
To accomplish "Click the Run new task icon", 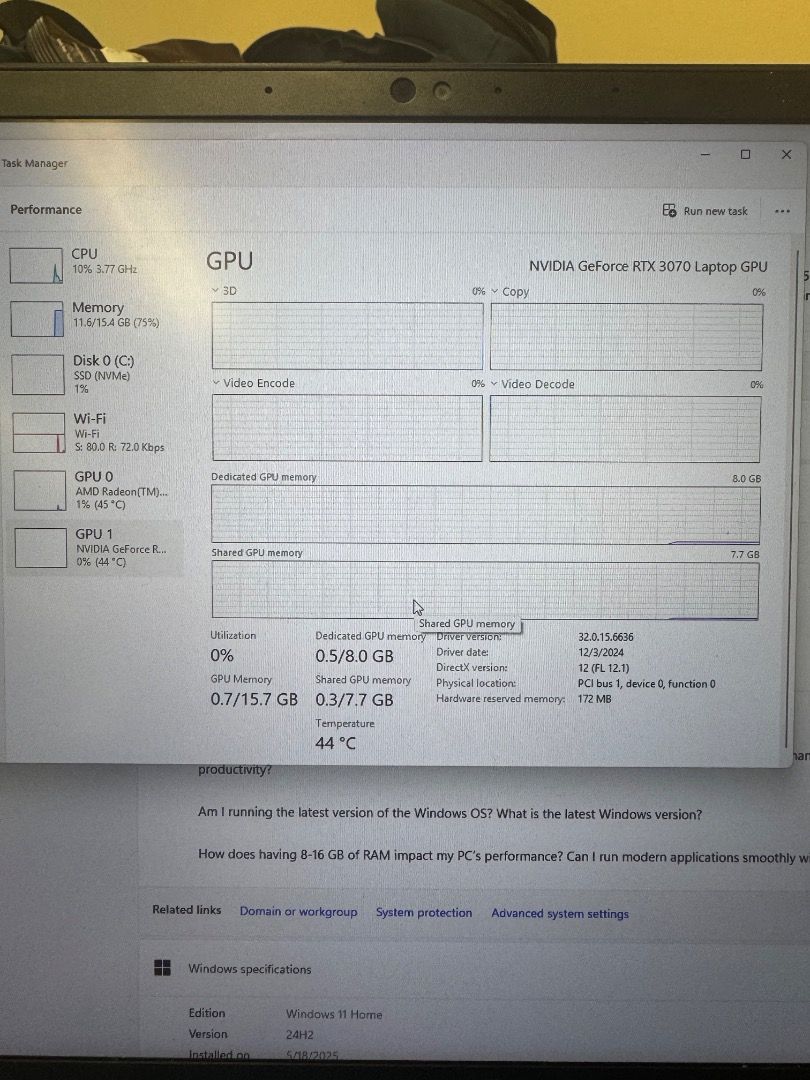I will [x=669, y=211].
